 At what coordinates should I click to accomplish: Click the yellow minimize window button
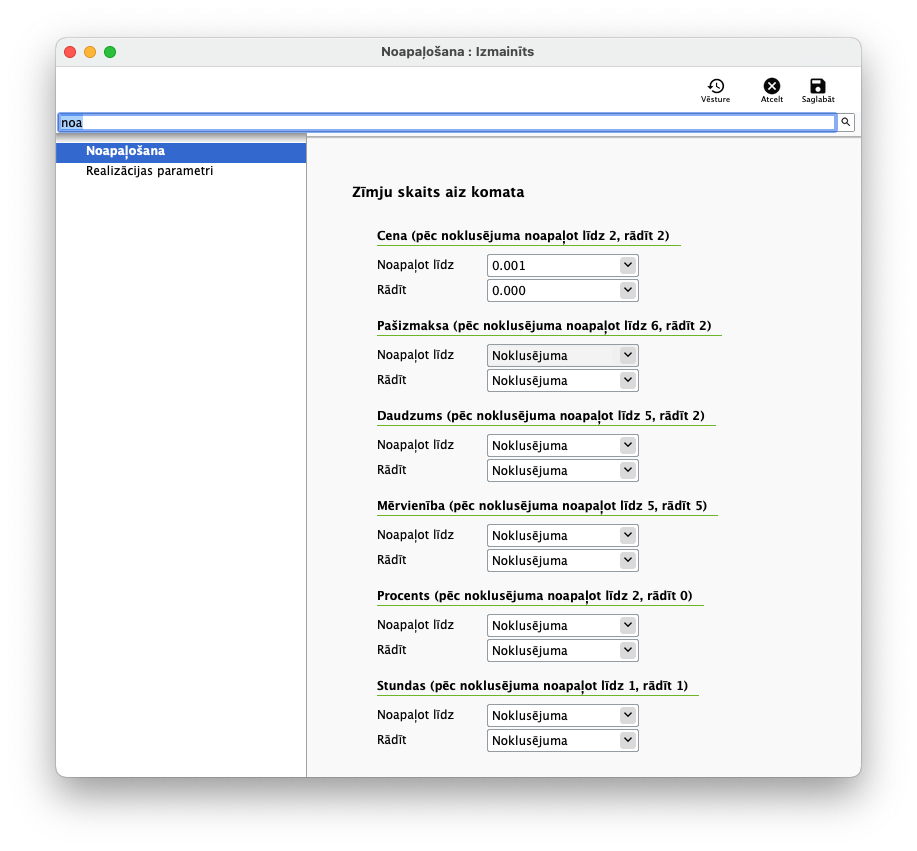click(90, 52)
